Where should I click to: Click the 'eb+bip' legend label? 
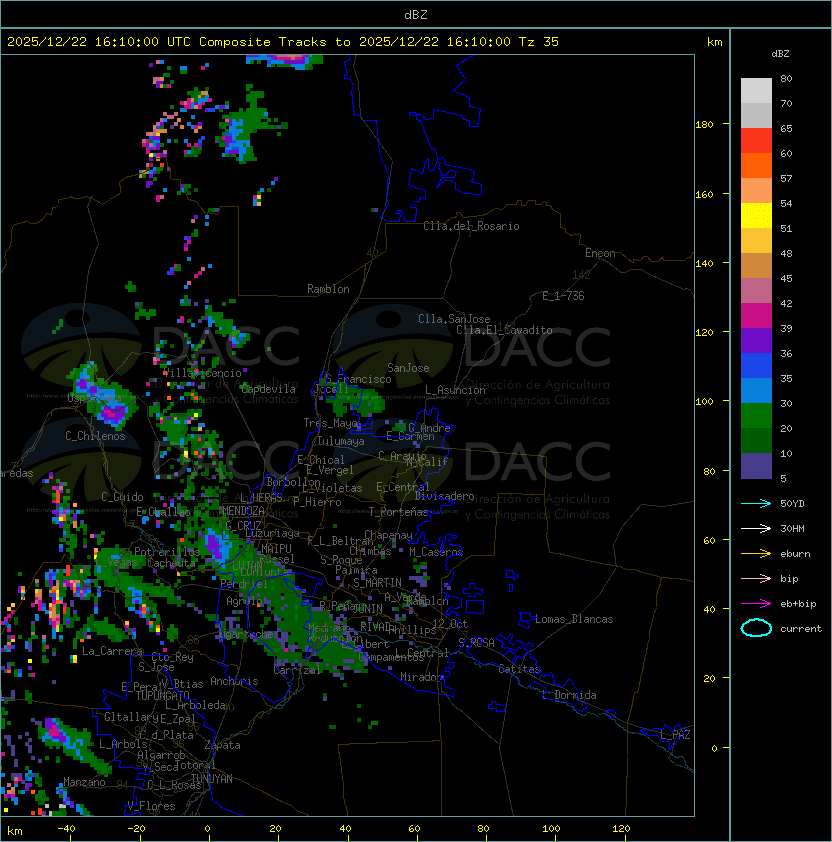[798, 604]
